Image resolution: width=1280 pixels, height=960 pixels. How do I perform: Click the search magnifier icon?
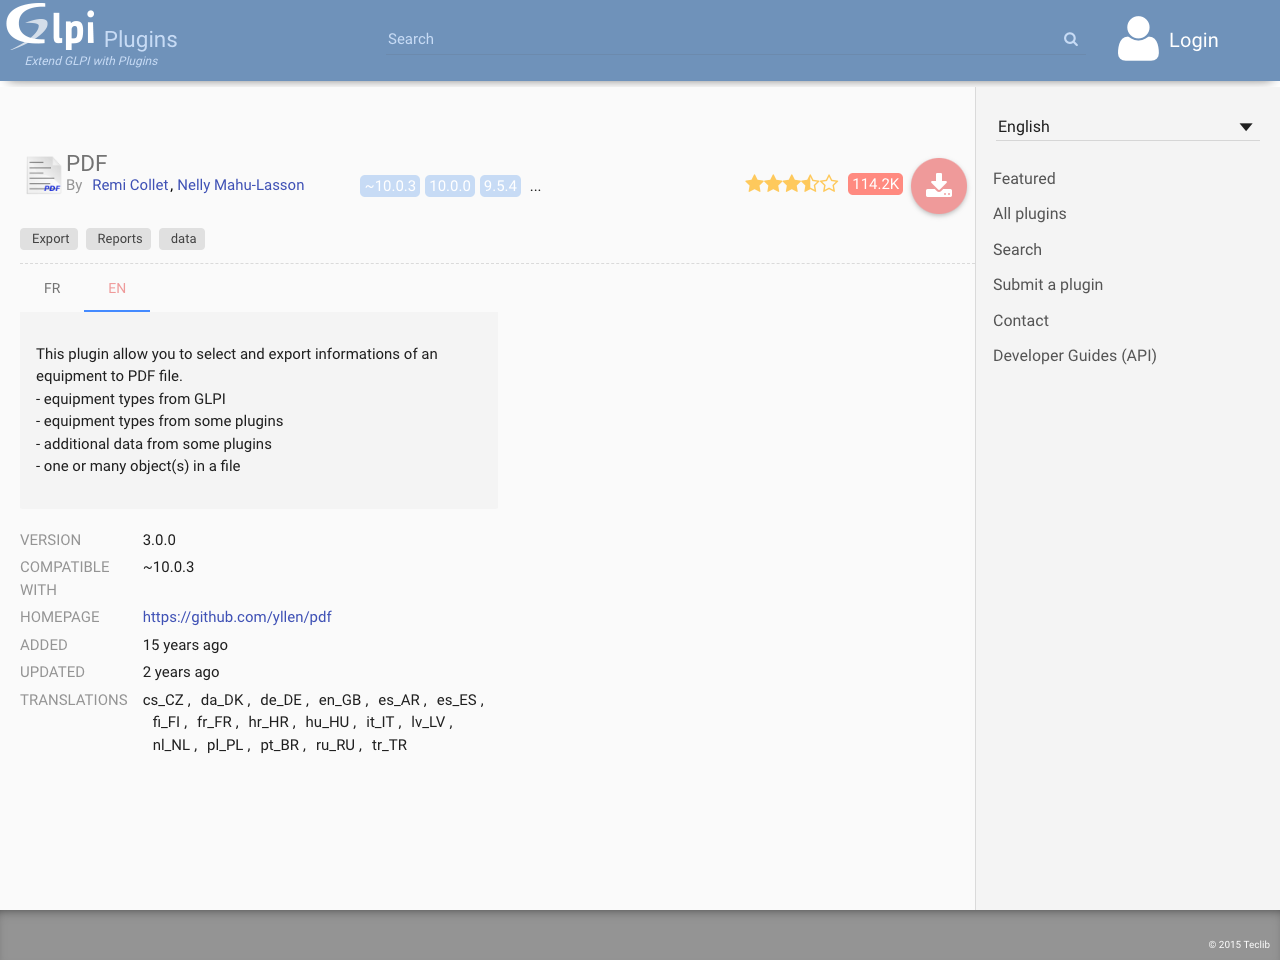1071,39
